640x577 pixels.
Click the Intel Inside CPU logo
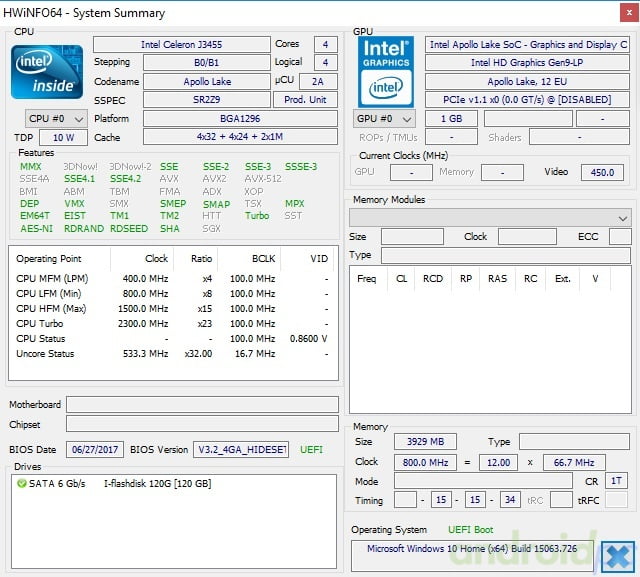coord(46,70)
